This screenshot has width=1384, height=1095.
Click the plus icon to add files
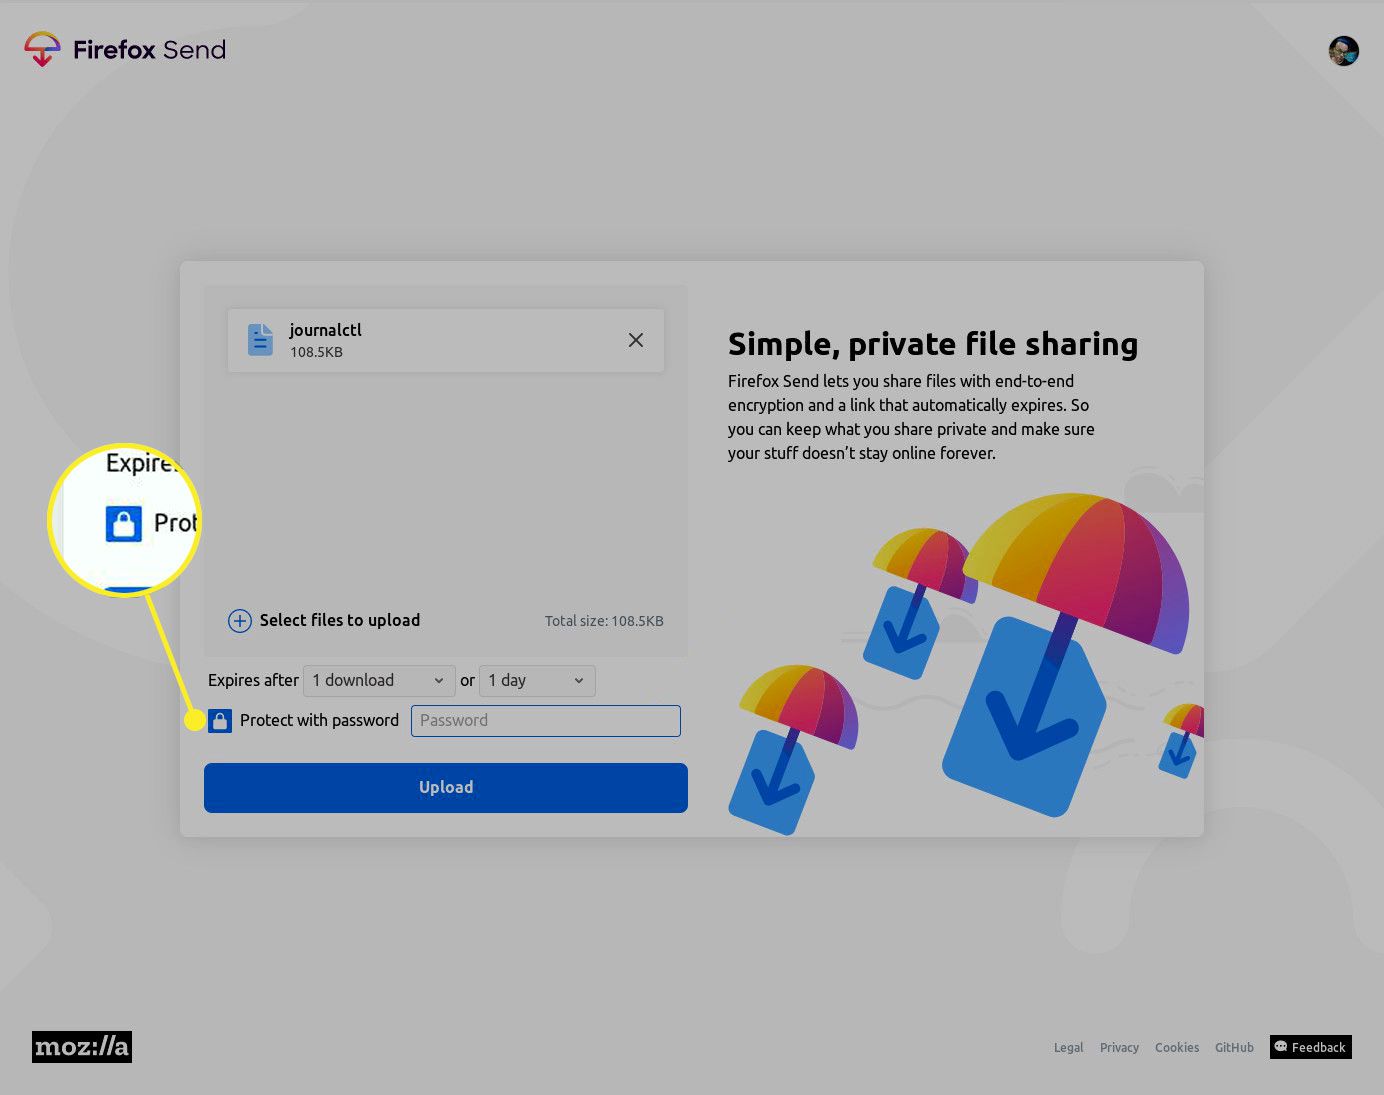point(240,621)
